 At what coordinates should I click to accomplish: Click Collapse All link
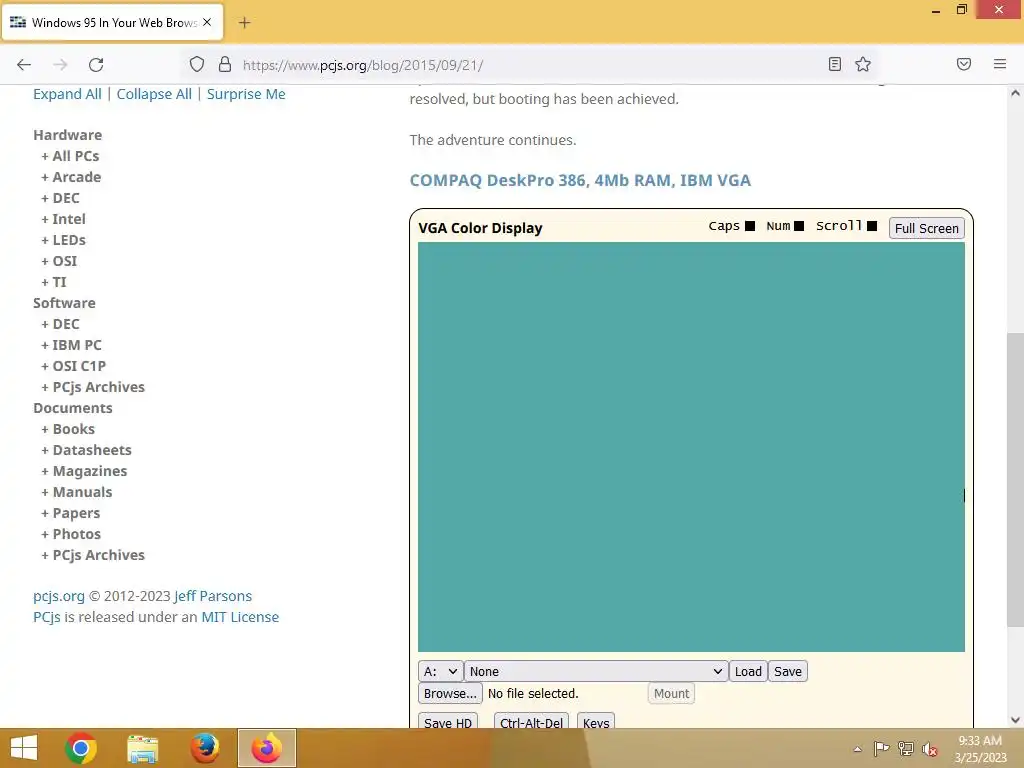[154, 94]
